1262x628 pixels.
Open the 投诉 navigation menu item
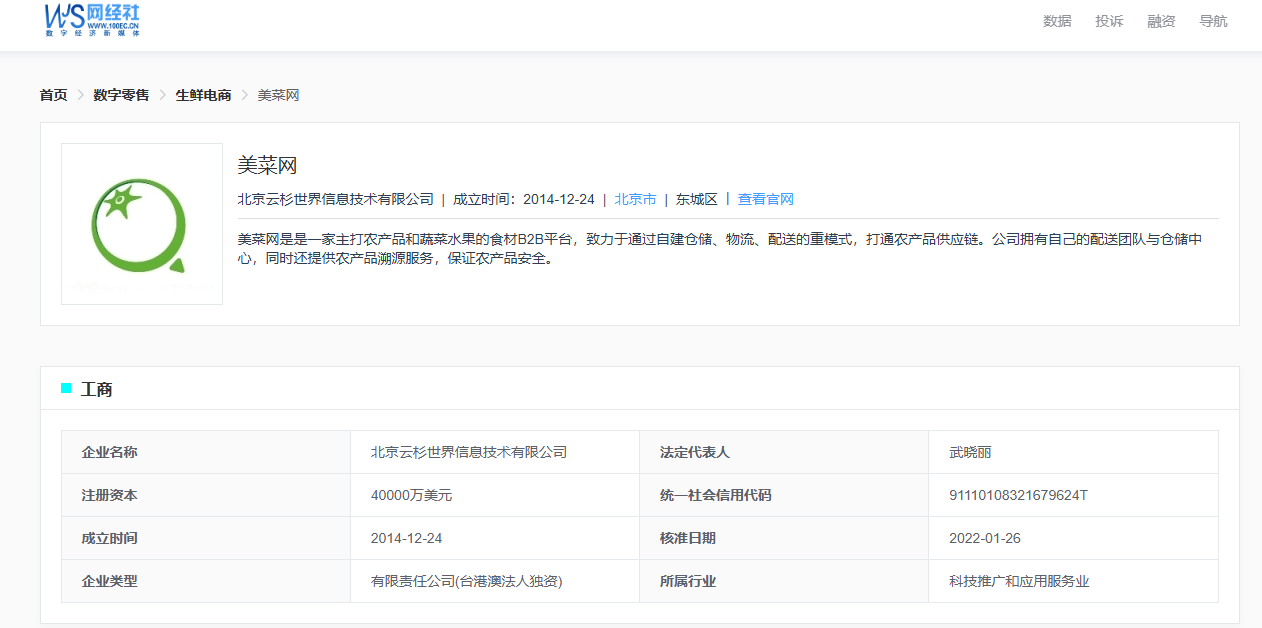(1109, 21)
